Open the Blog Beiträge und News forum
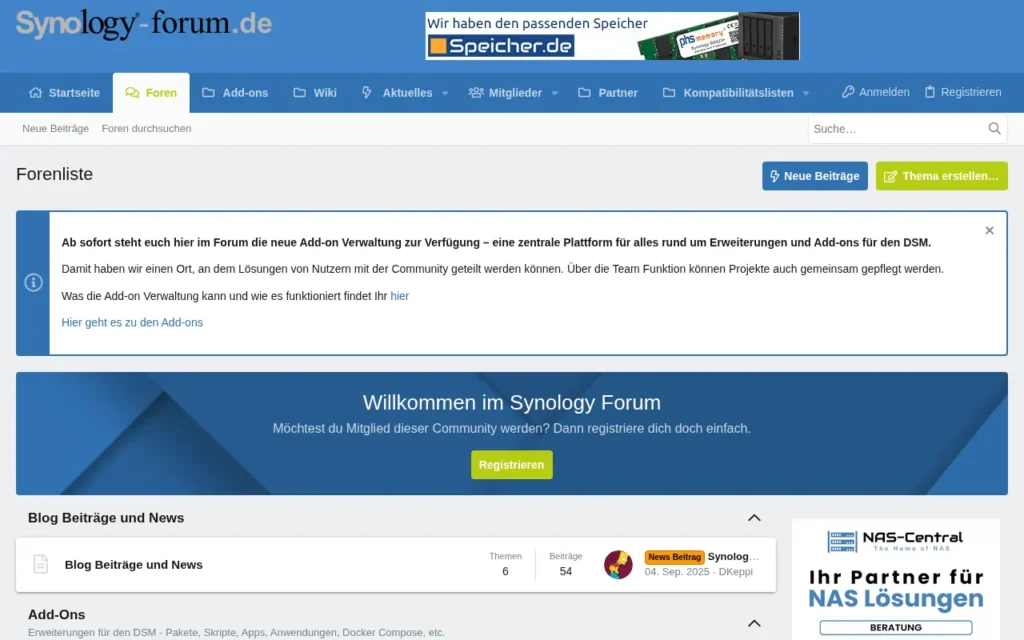 coord(133,565)
